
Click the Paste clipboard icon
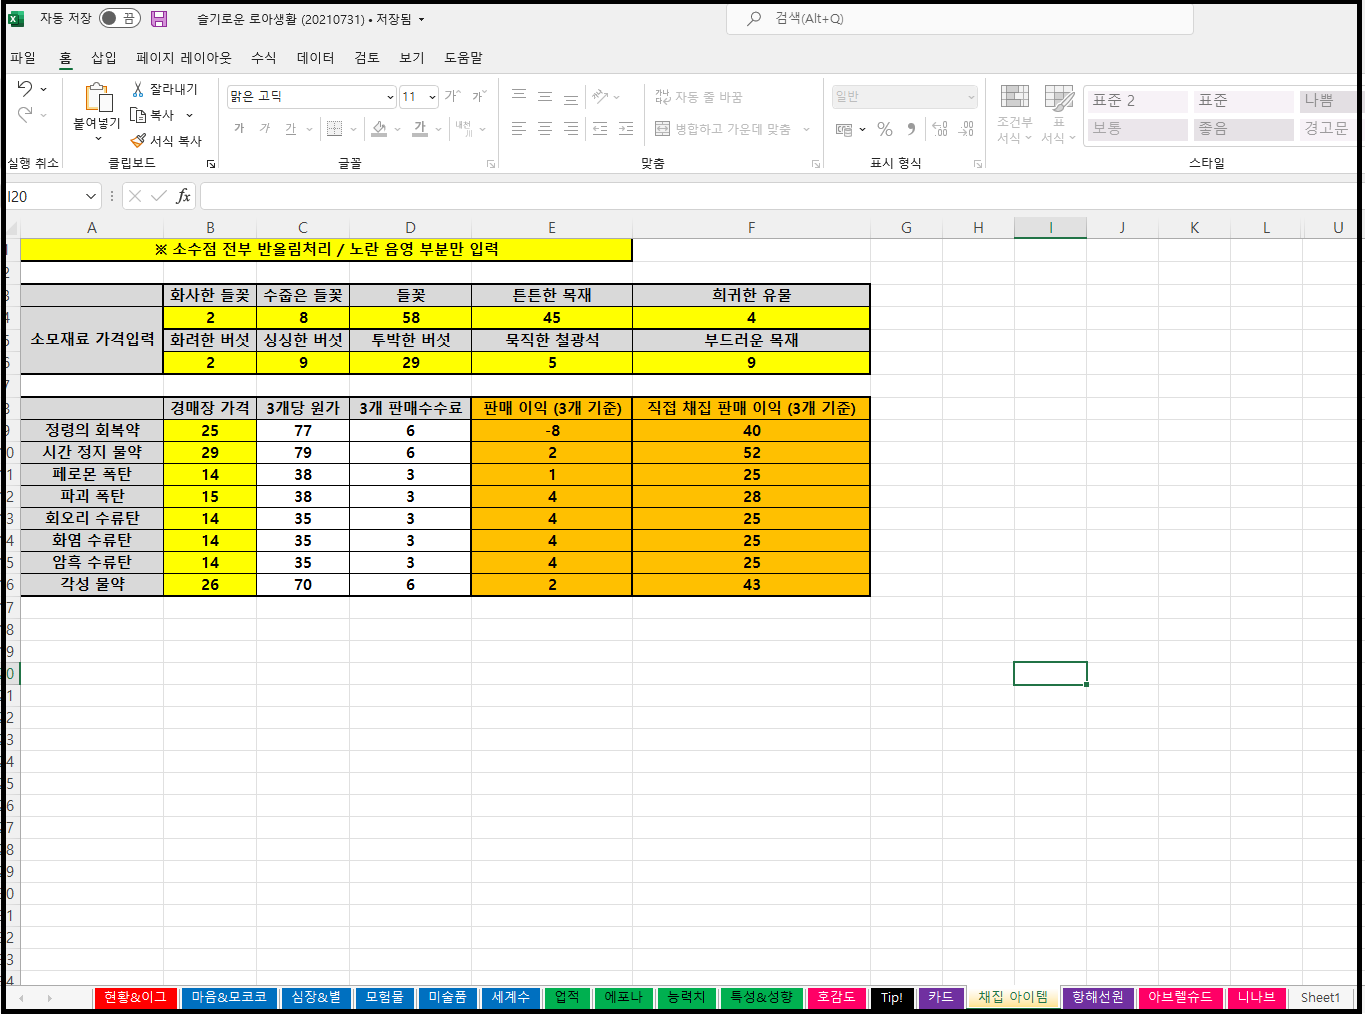[97, 98]
